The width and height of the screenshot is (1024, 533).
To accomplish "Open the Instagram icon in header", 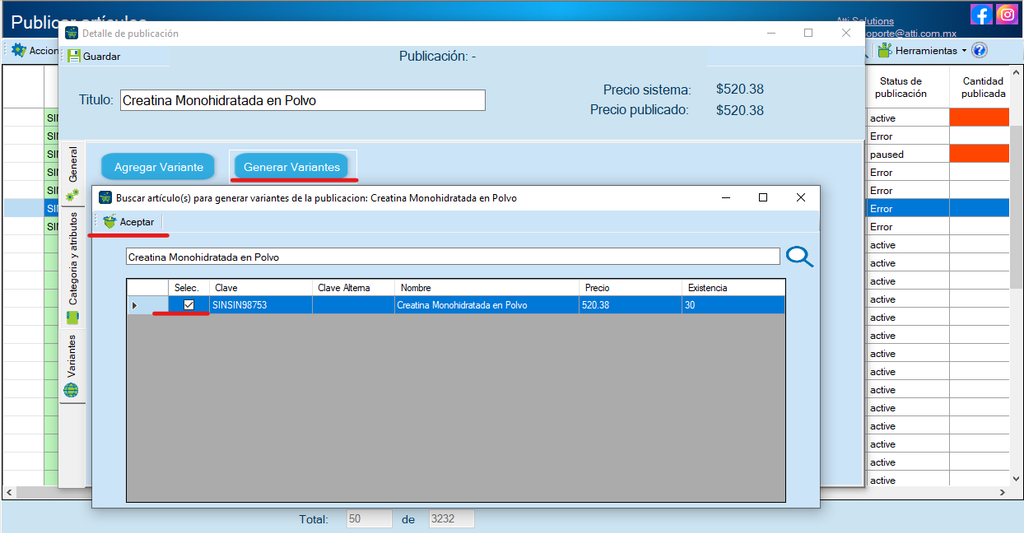I will (x=1007, y=14).
